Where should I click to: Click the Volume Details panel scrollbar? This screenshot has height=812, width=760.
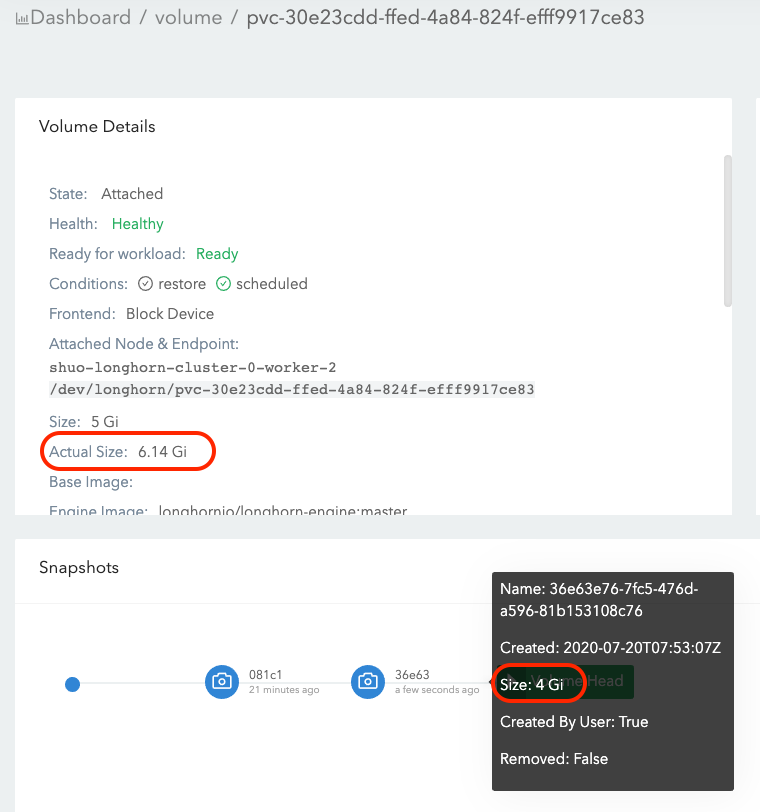pyautogui.click(x=728, y=230)
